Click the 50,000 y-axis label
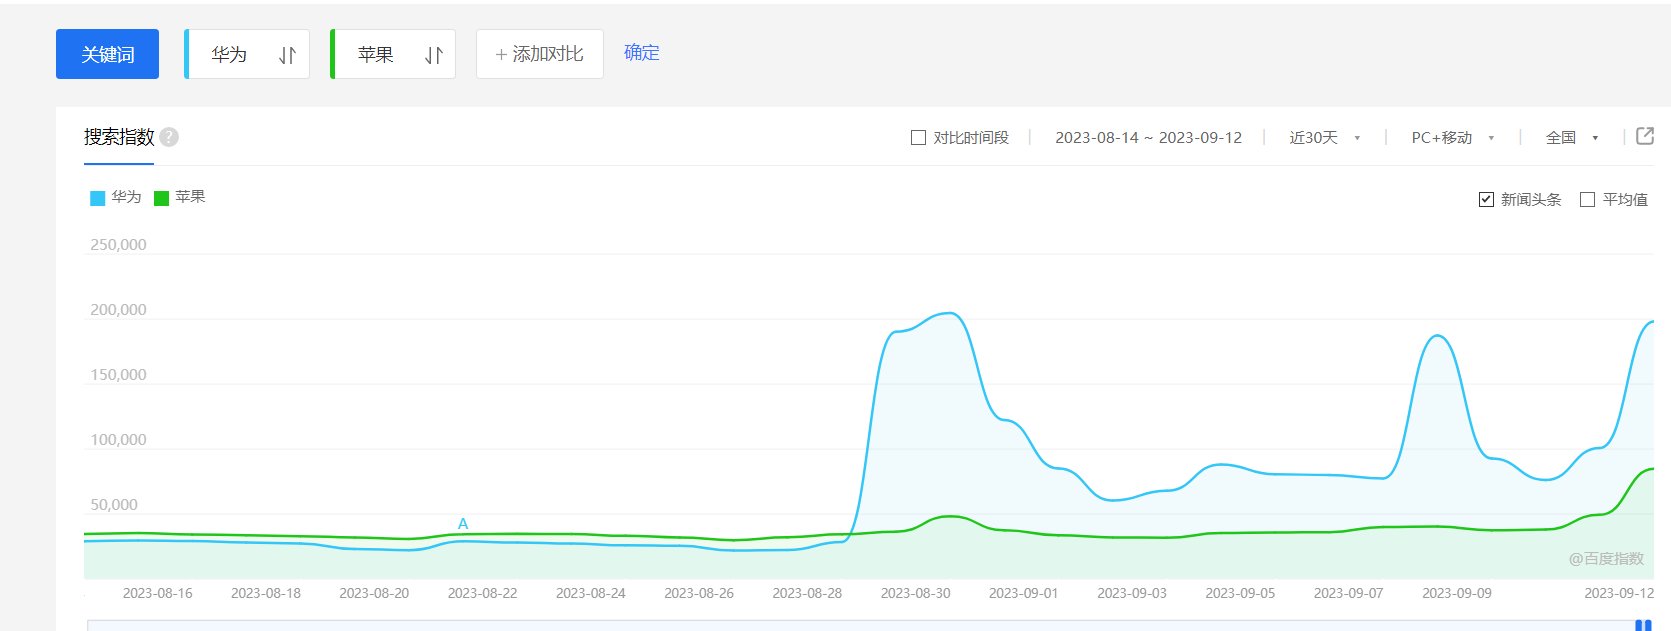1671x631 pixels. (x=114, y=505)
